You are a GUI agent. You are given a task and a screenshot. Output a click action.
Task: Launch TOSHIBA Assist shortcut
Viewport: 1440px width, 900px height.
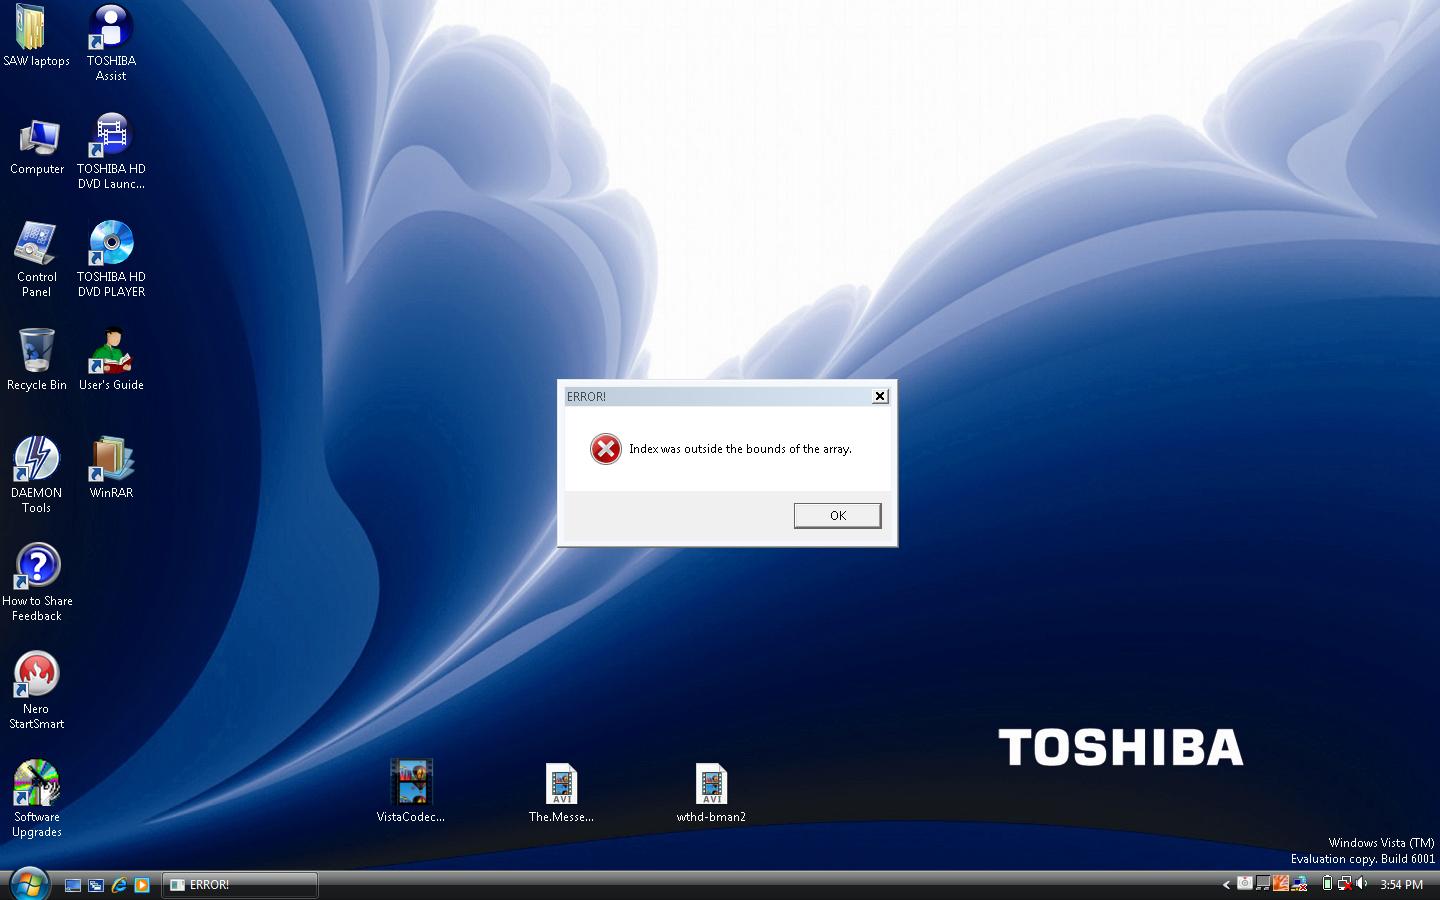tap(111, 42)
